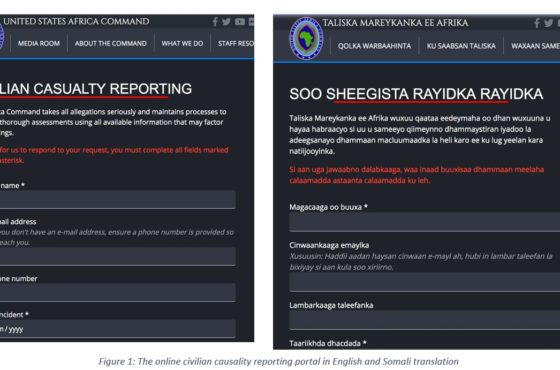Open Twitter icon in English page header

[x=226, y=22]
